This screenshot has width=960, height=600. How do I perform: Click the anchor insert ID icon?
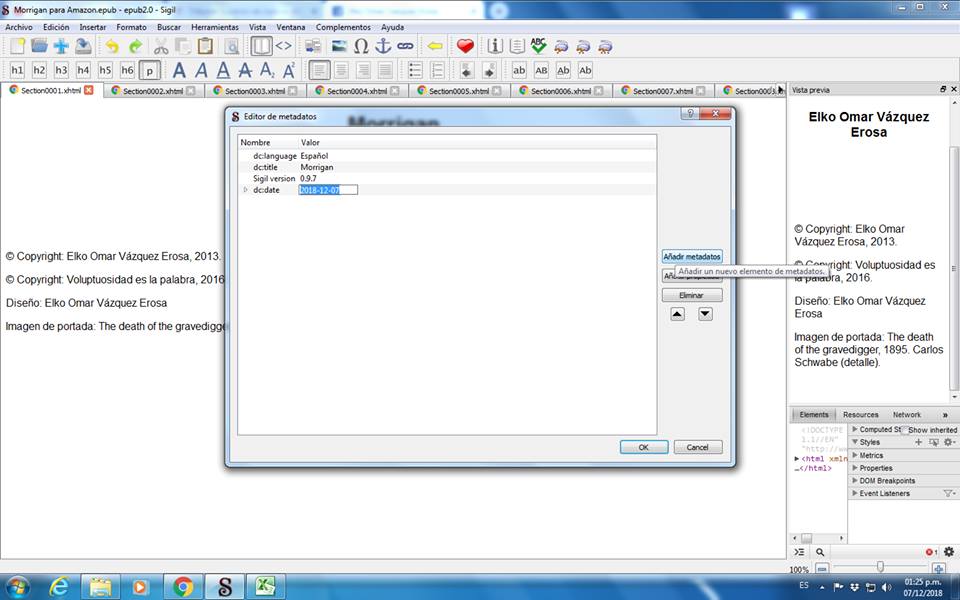(x=383, y=46)
